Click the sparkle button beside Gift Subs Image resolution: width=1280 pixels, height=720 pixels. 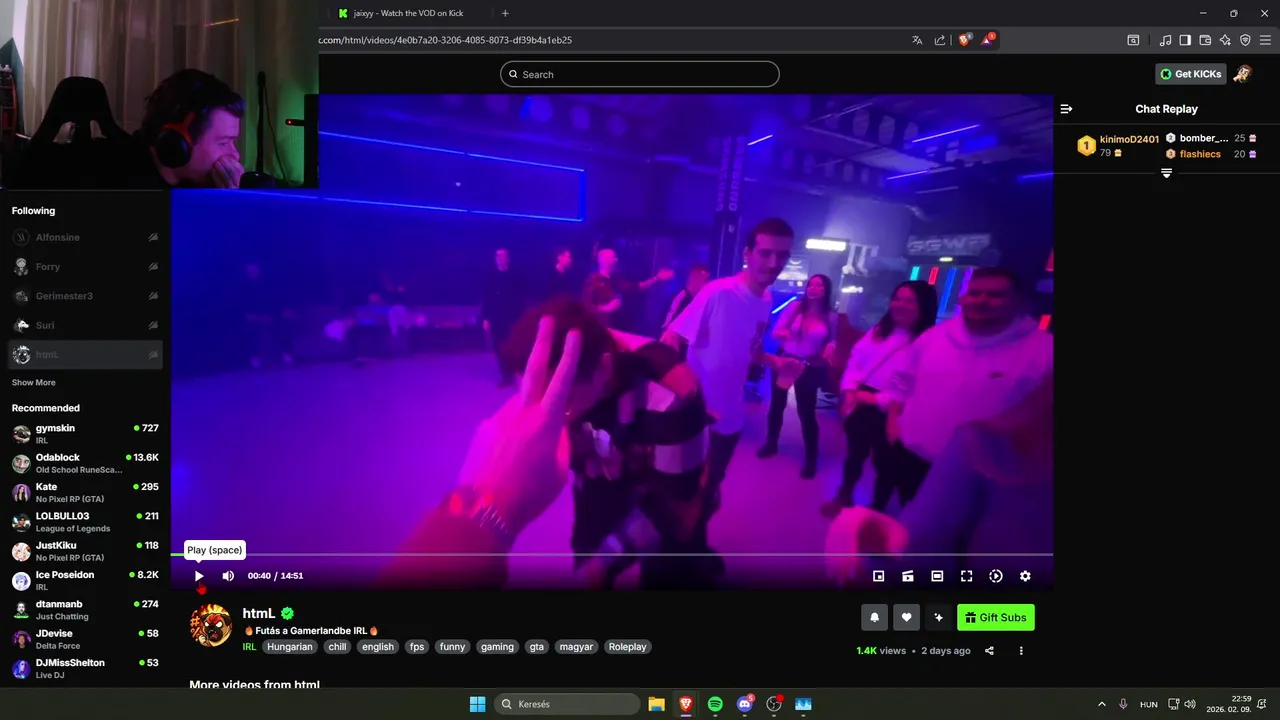[x=938, y=618]
